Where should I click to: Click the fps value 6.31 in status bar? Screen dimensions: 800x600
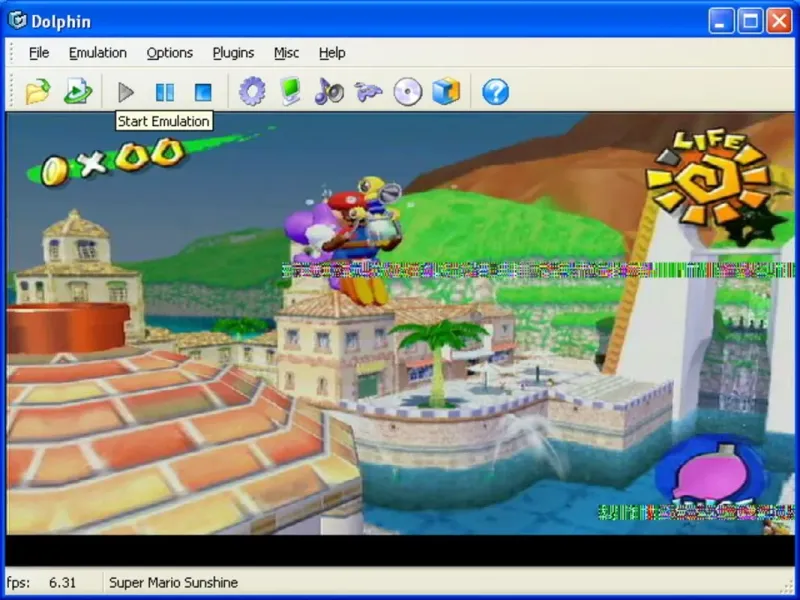[62, 582]
